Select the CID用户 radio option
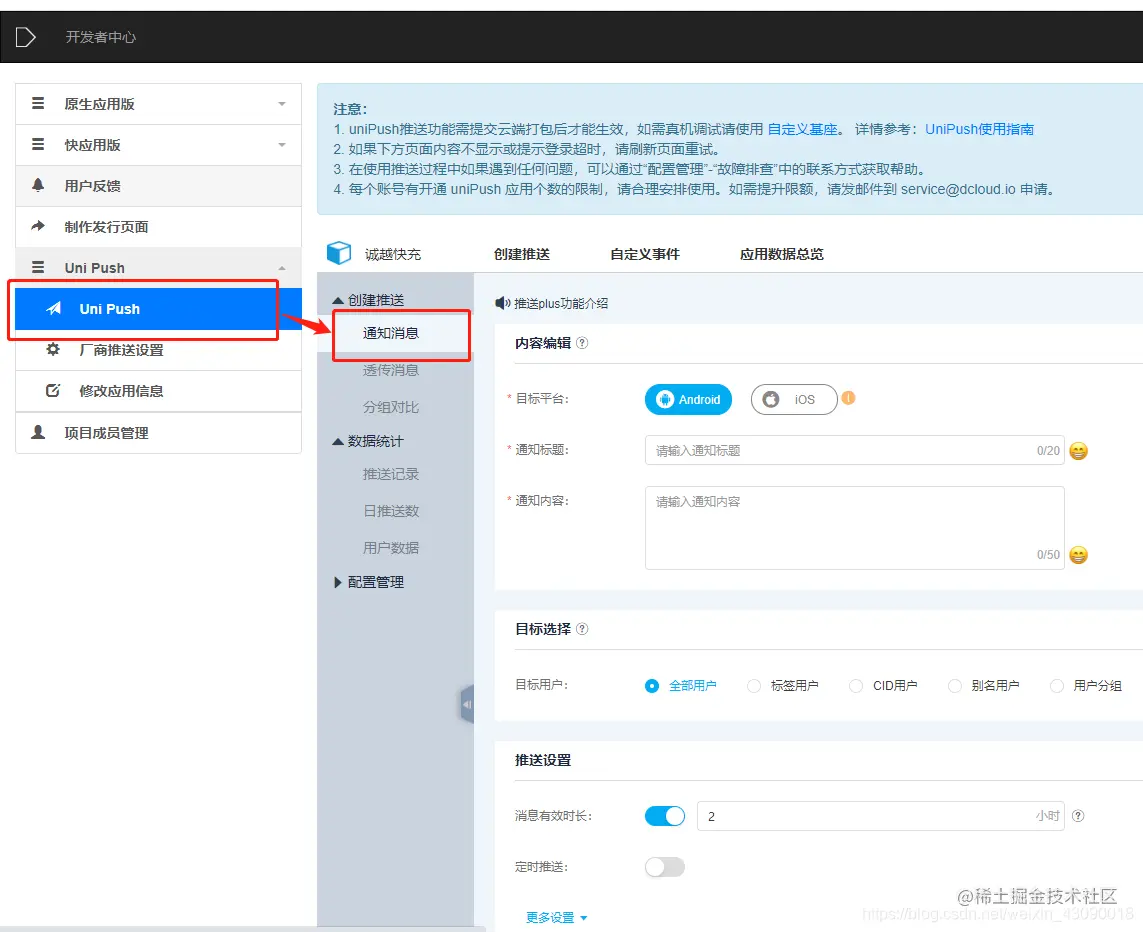1143x932 pixels. (x=856, y=686)
